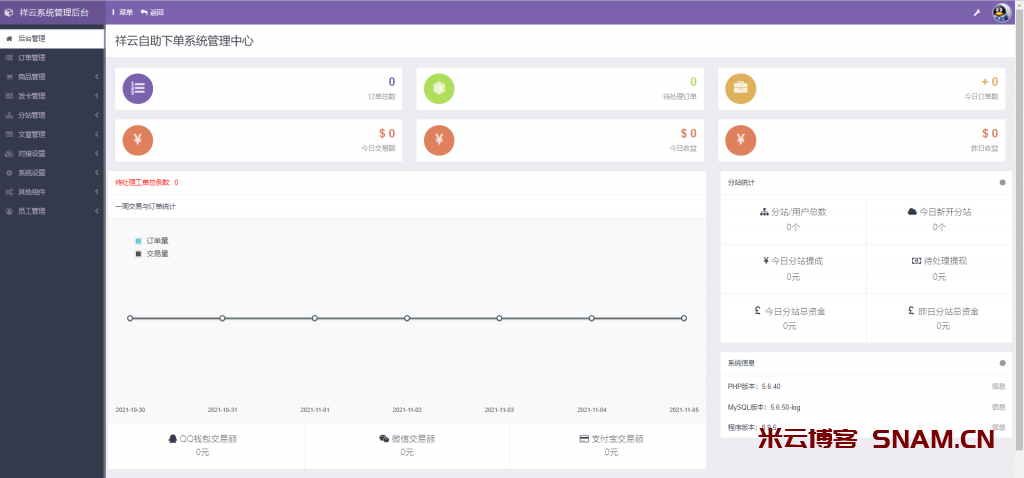The image size is (1024, 478).
Task: Select 后台管理 in the sidebar
Action: [x=32, y=38]
